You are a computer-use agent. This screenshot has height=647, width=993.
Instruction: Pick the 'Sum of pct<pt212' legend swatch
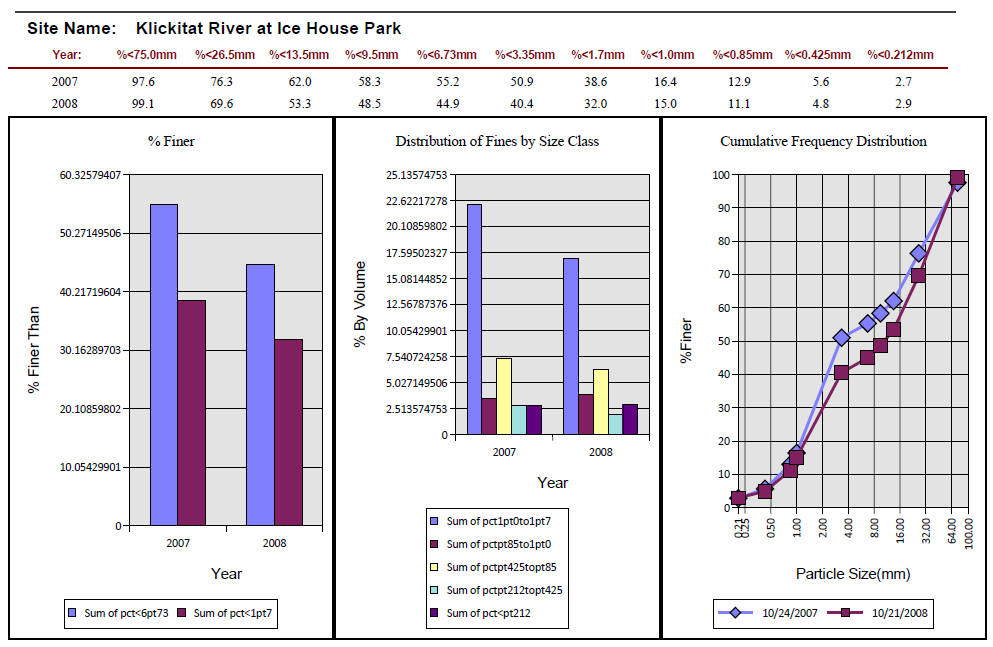click(x=434, y=613)
